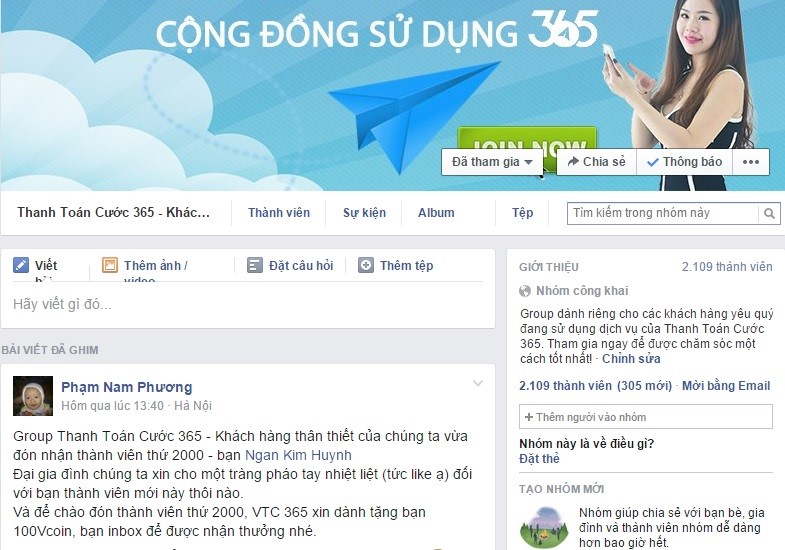Click the Đặt thẻ link
The width and height of the screenshot is (785, 550).
tap(539, 458)
